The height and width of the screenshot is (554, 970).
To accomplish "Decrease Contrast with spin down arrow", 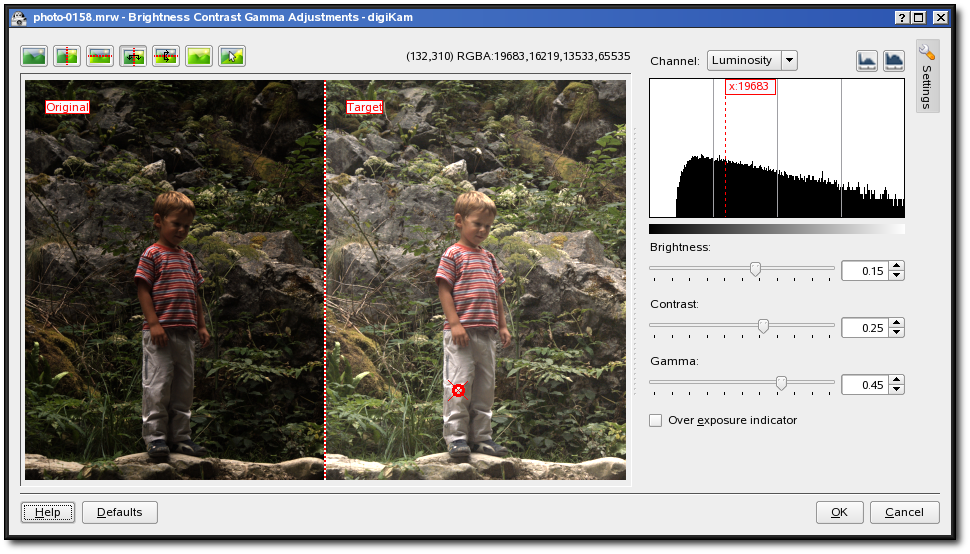I will click(897, 333).
